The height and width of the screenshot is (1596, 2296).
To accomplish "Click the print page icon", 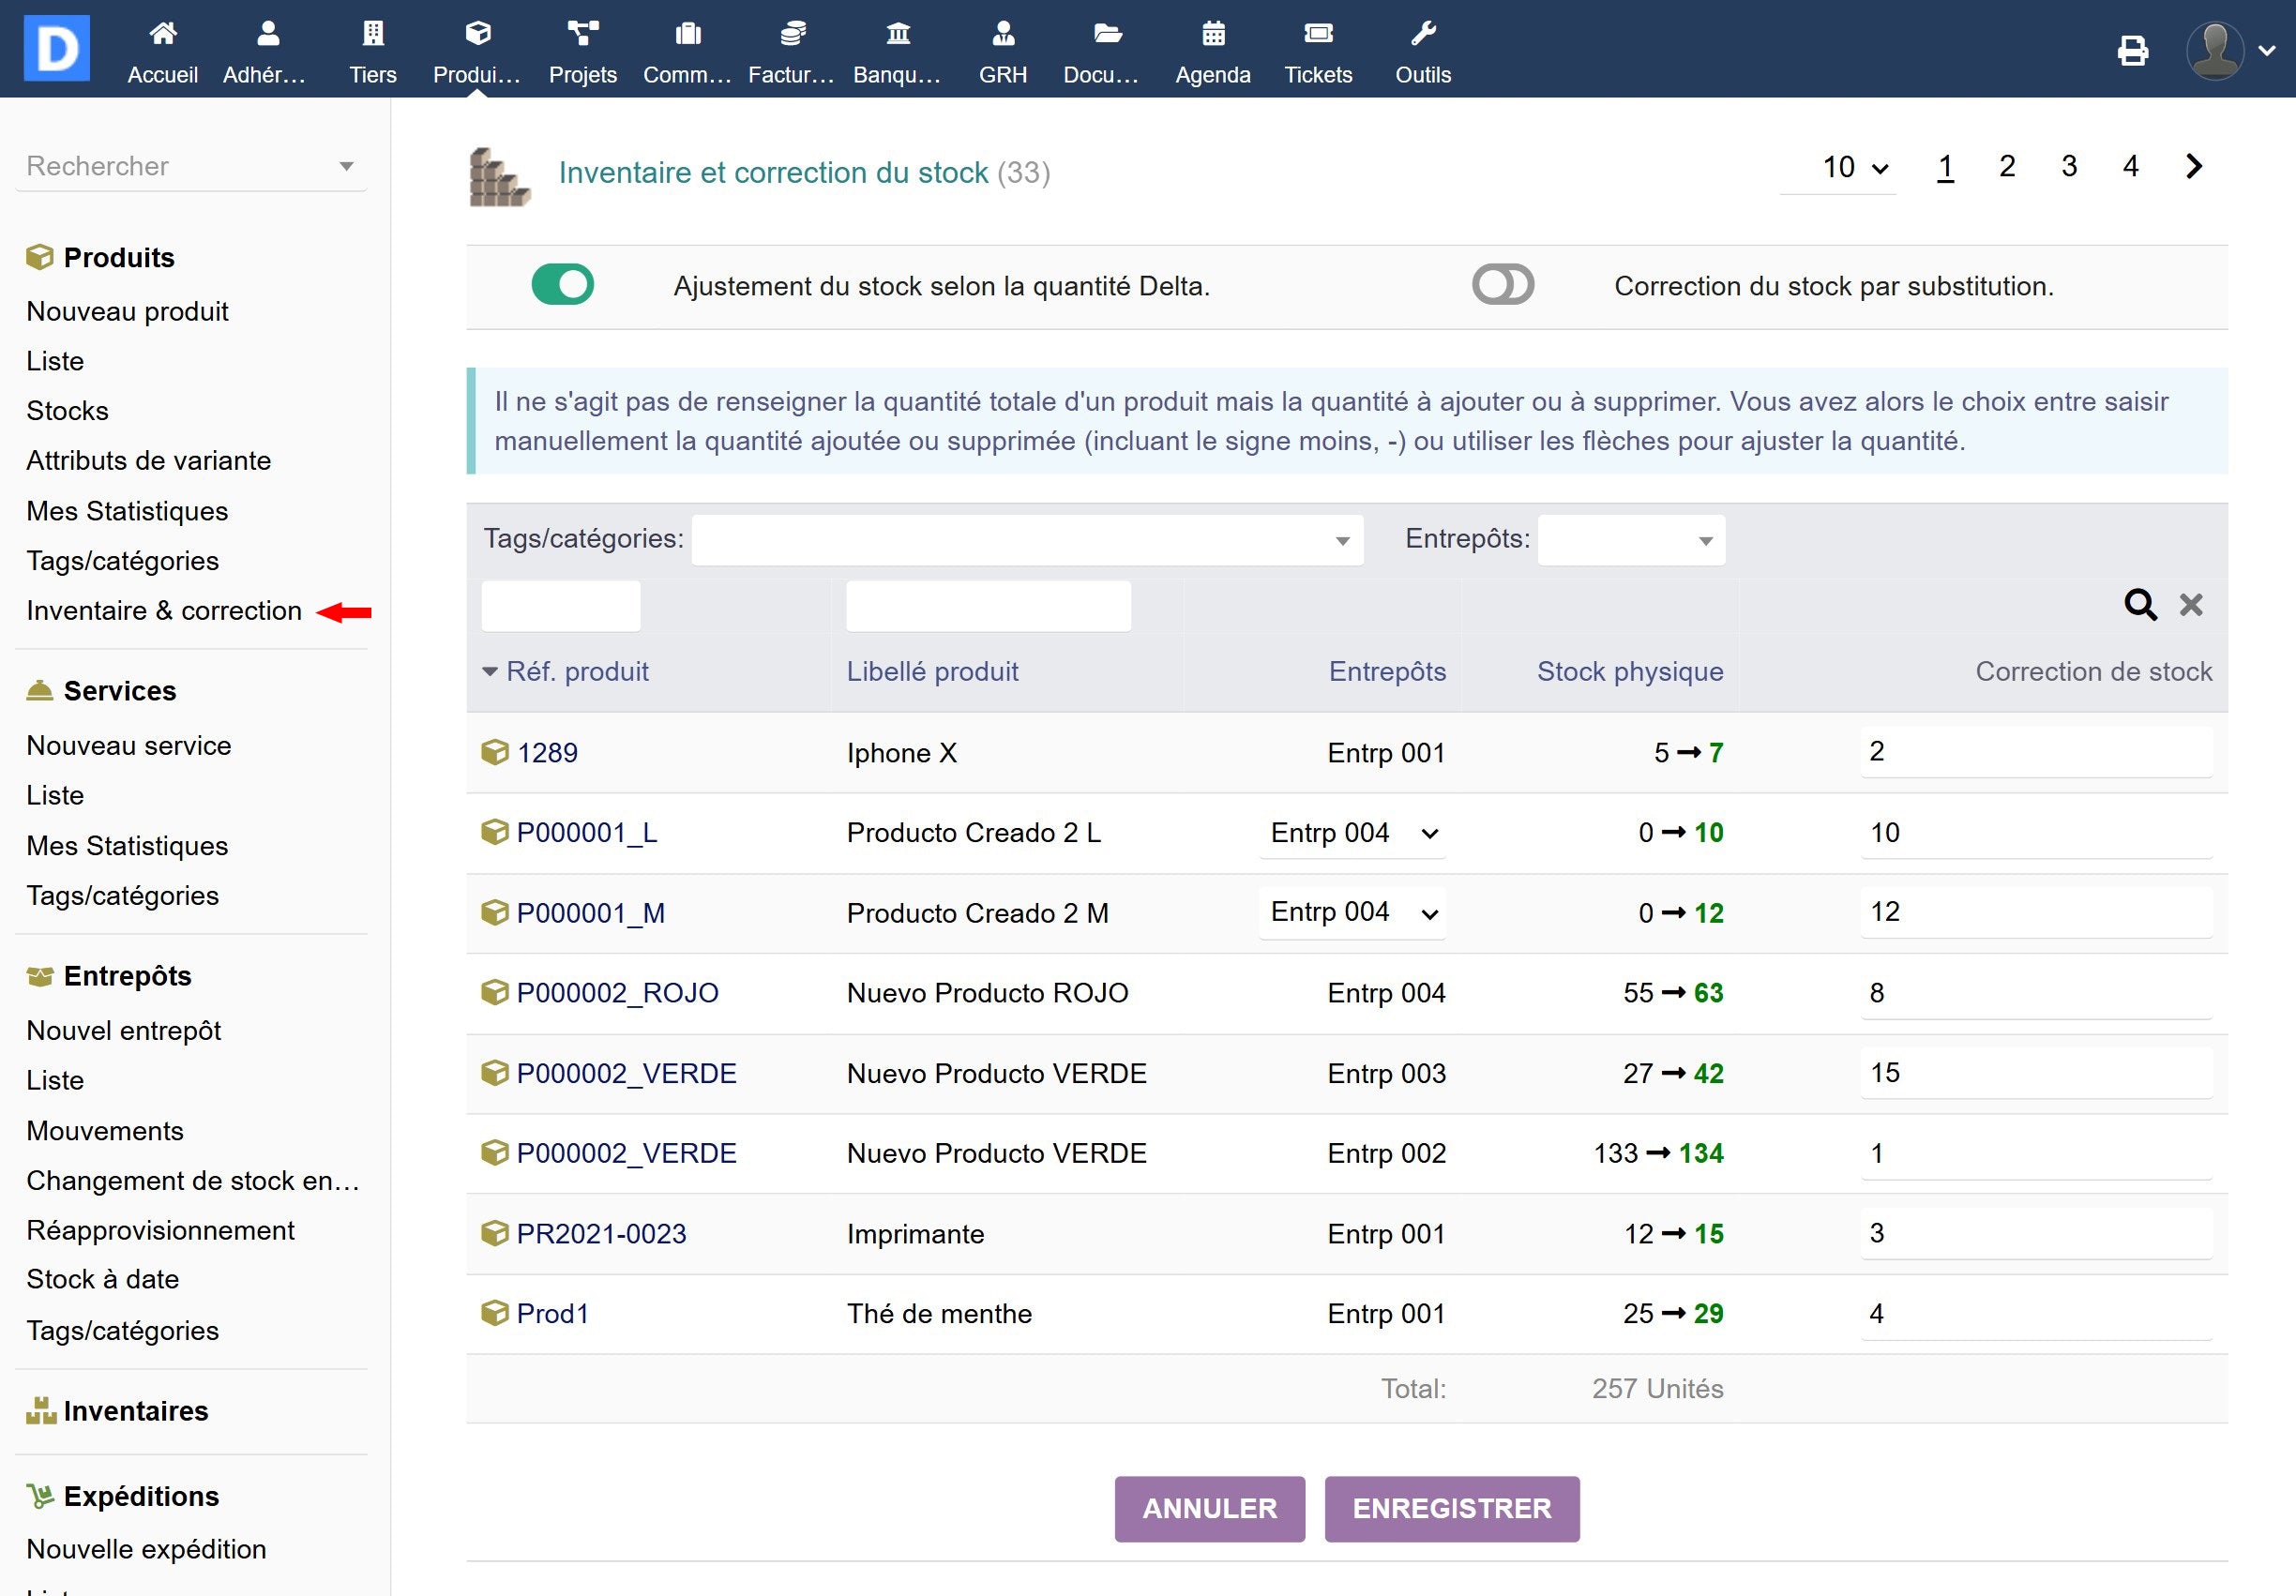I will pyautogui.click(x=2132, y=51).
